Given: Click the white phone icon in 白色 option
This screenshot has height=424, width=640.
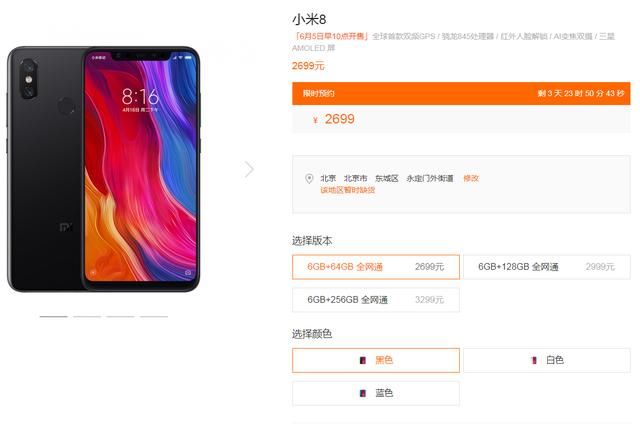Looking at the screenshot, I should (533, 360).
